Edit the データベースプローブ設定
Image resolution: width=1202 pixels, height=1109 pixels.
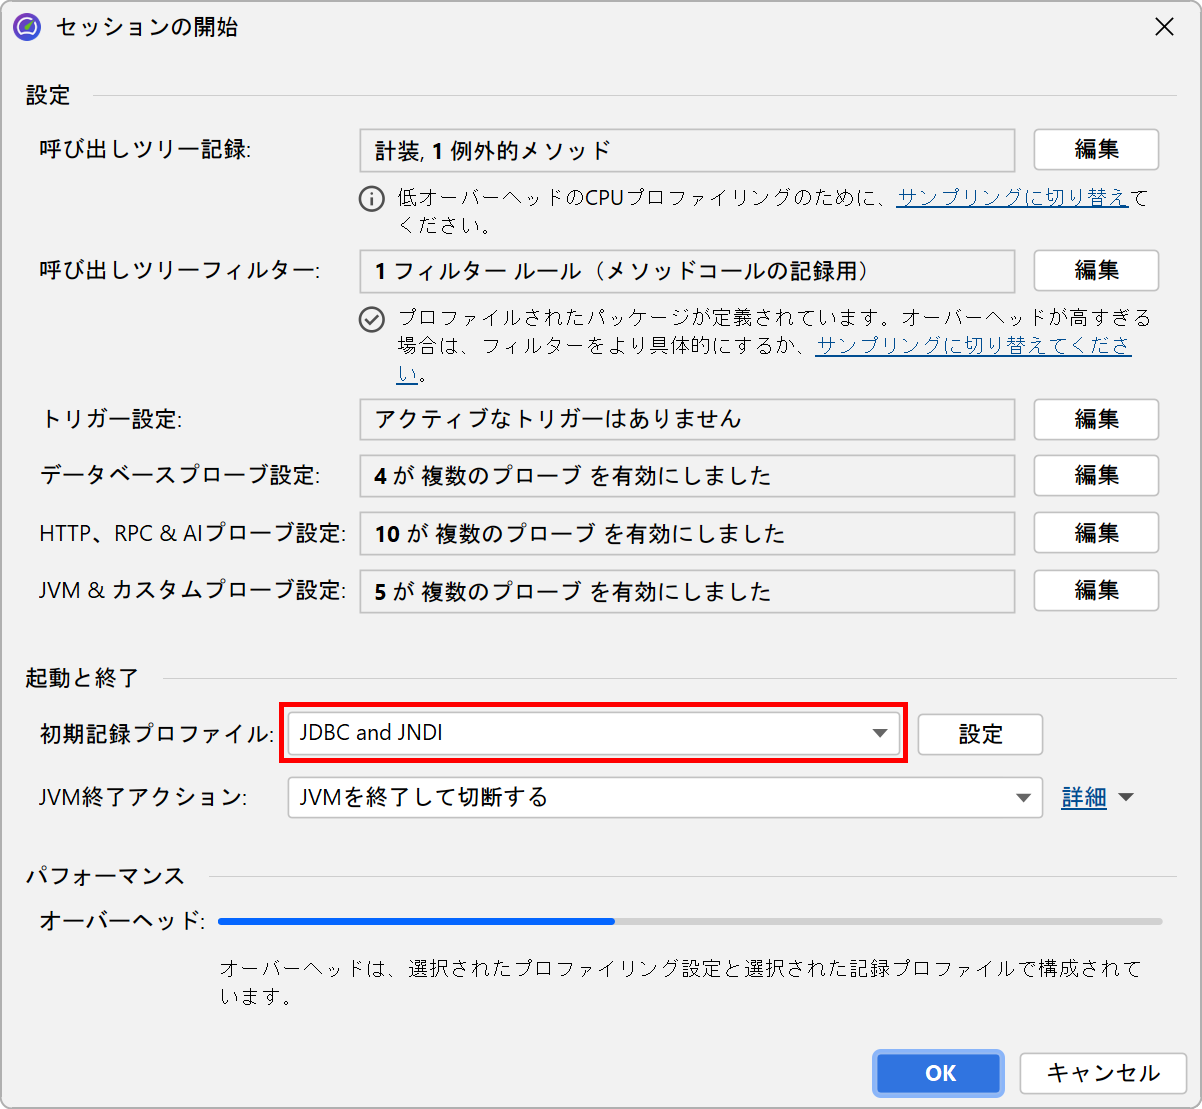pos(1095,476)
